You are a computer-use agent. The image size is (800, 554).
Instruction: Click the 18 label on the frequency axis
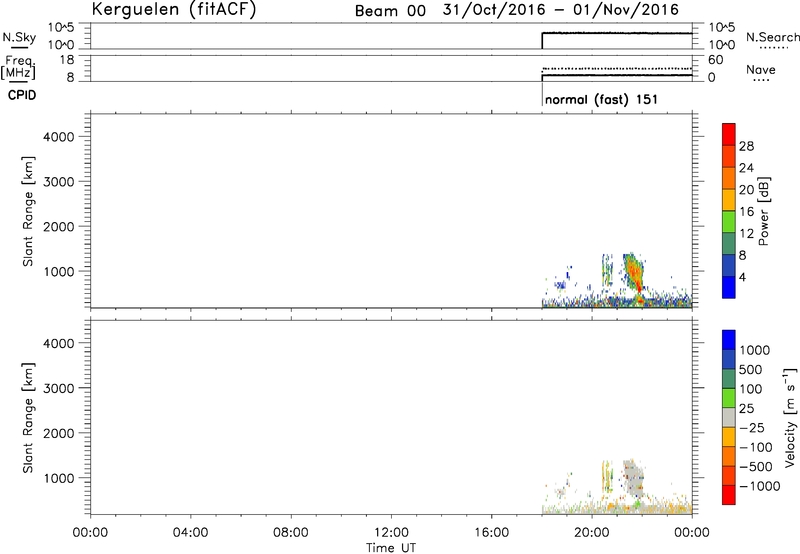click(x=66, y=60)
